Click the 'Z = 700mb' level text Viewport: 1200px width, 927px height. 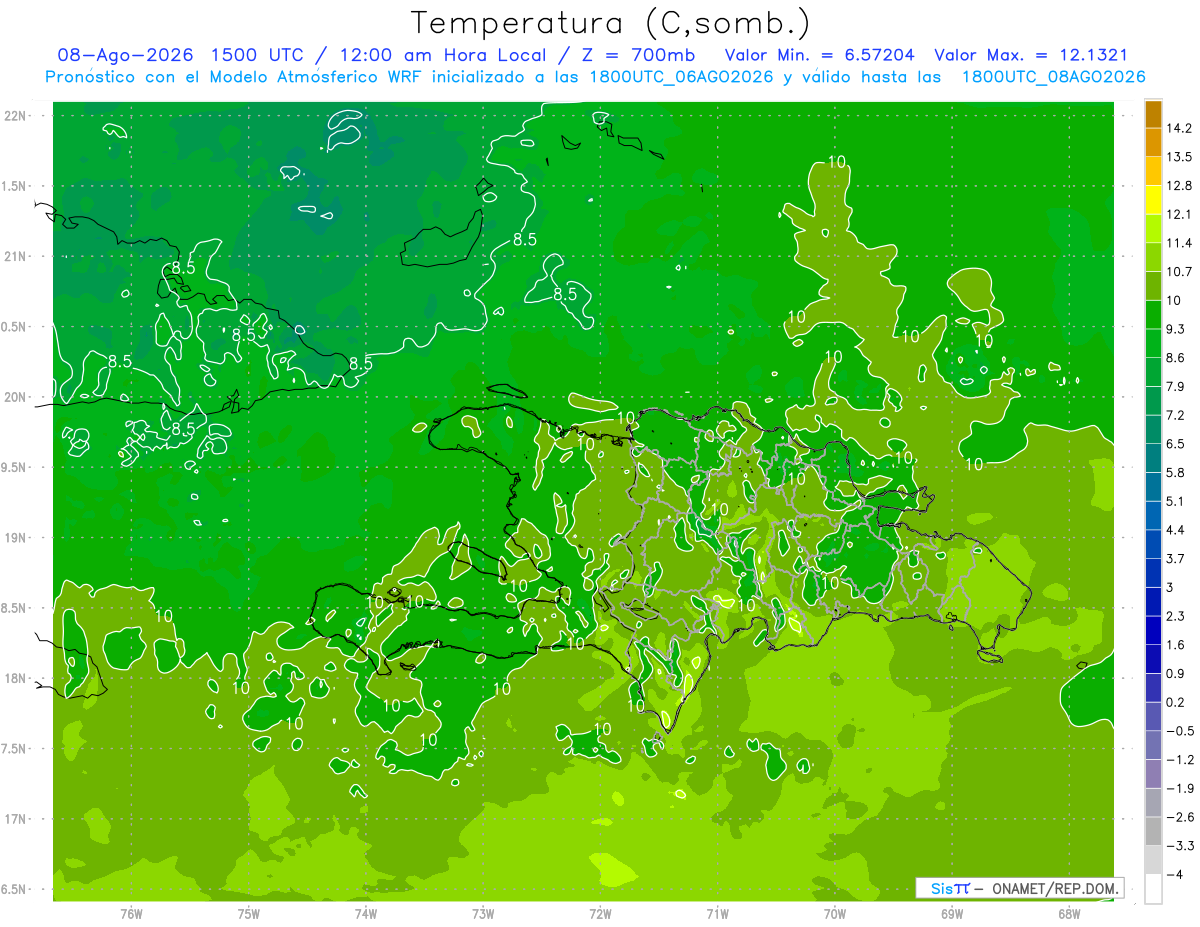[639, 56]
